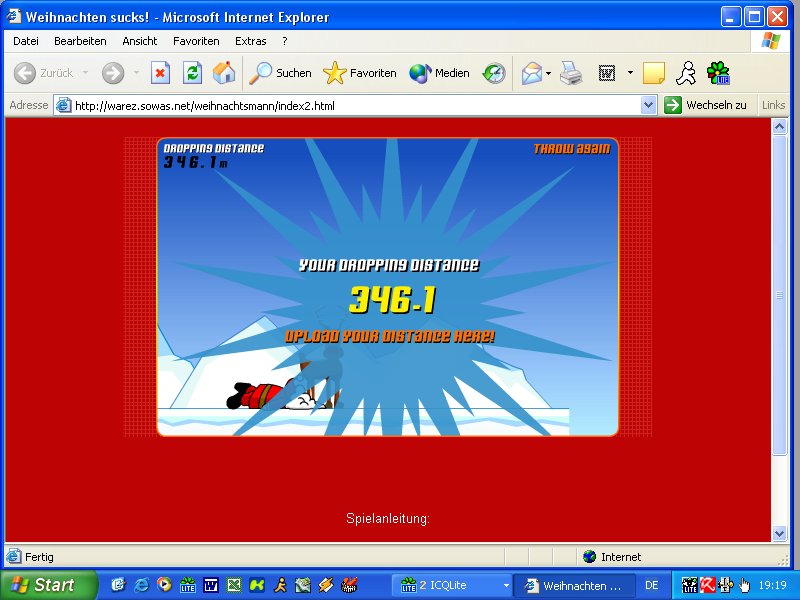Expand the address bar dropdown list
This screenshot has width=800, height=600.
[x=648, y=106]
